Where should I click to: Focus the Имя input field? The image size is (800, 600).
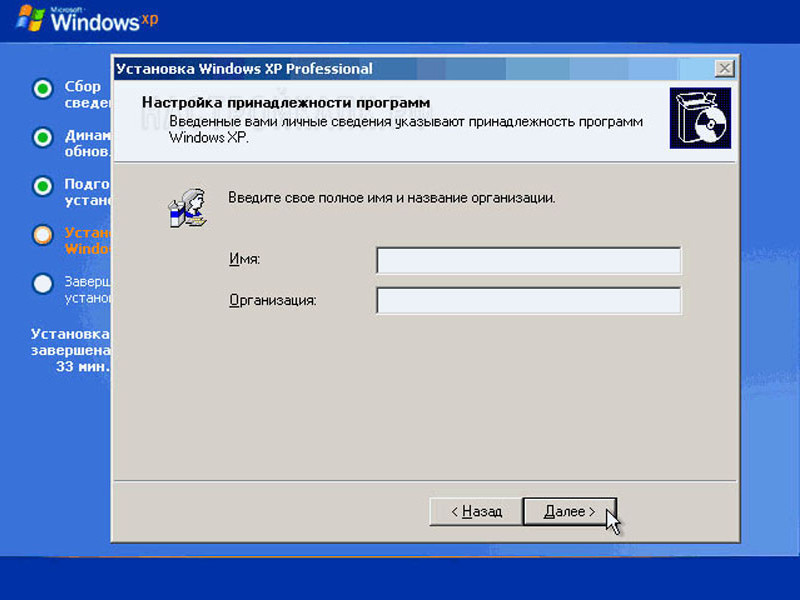pyautogui.click(x=529, y=260)
